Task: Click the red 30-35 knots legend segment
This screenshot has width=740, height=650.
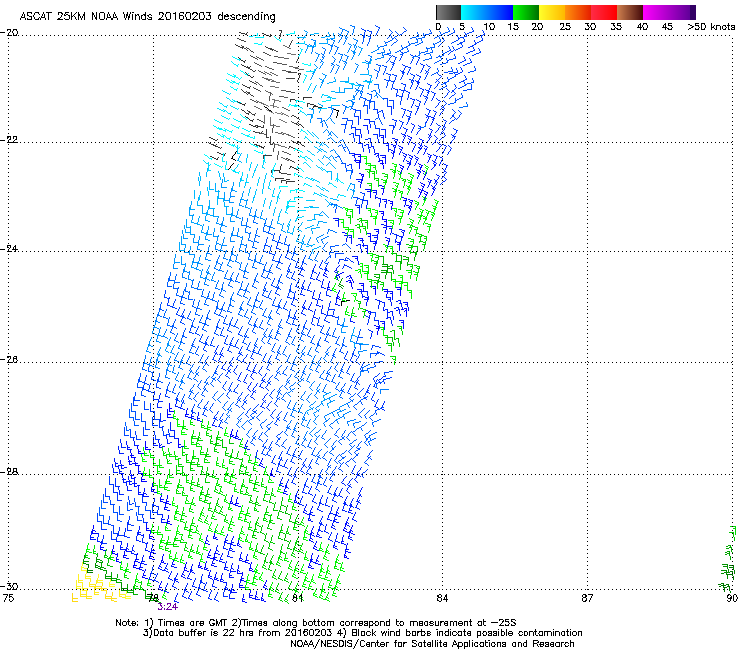Action: click(604, 12)
